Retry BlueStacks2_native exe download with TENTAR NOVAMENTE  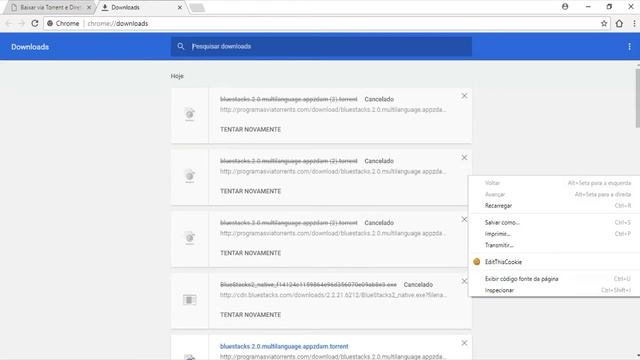(x=251, y=315)
